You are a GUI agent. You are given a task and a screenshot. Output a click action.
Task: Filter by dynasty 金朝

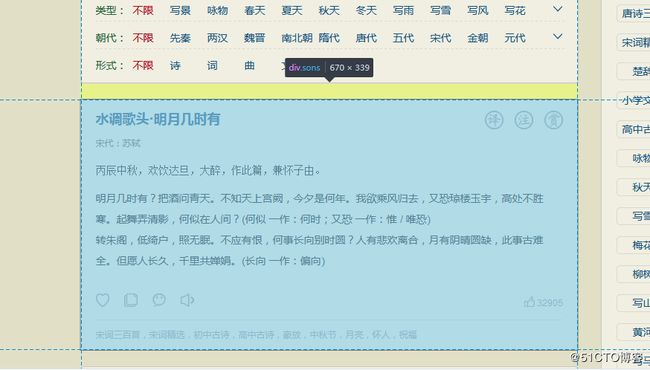tap(478, 38)
